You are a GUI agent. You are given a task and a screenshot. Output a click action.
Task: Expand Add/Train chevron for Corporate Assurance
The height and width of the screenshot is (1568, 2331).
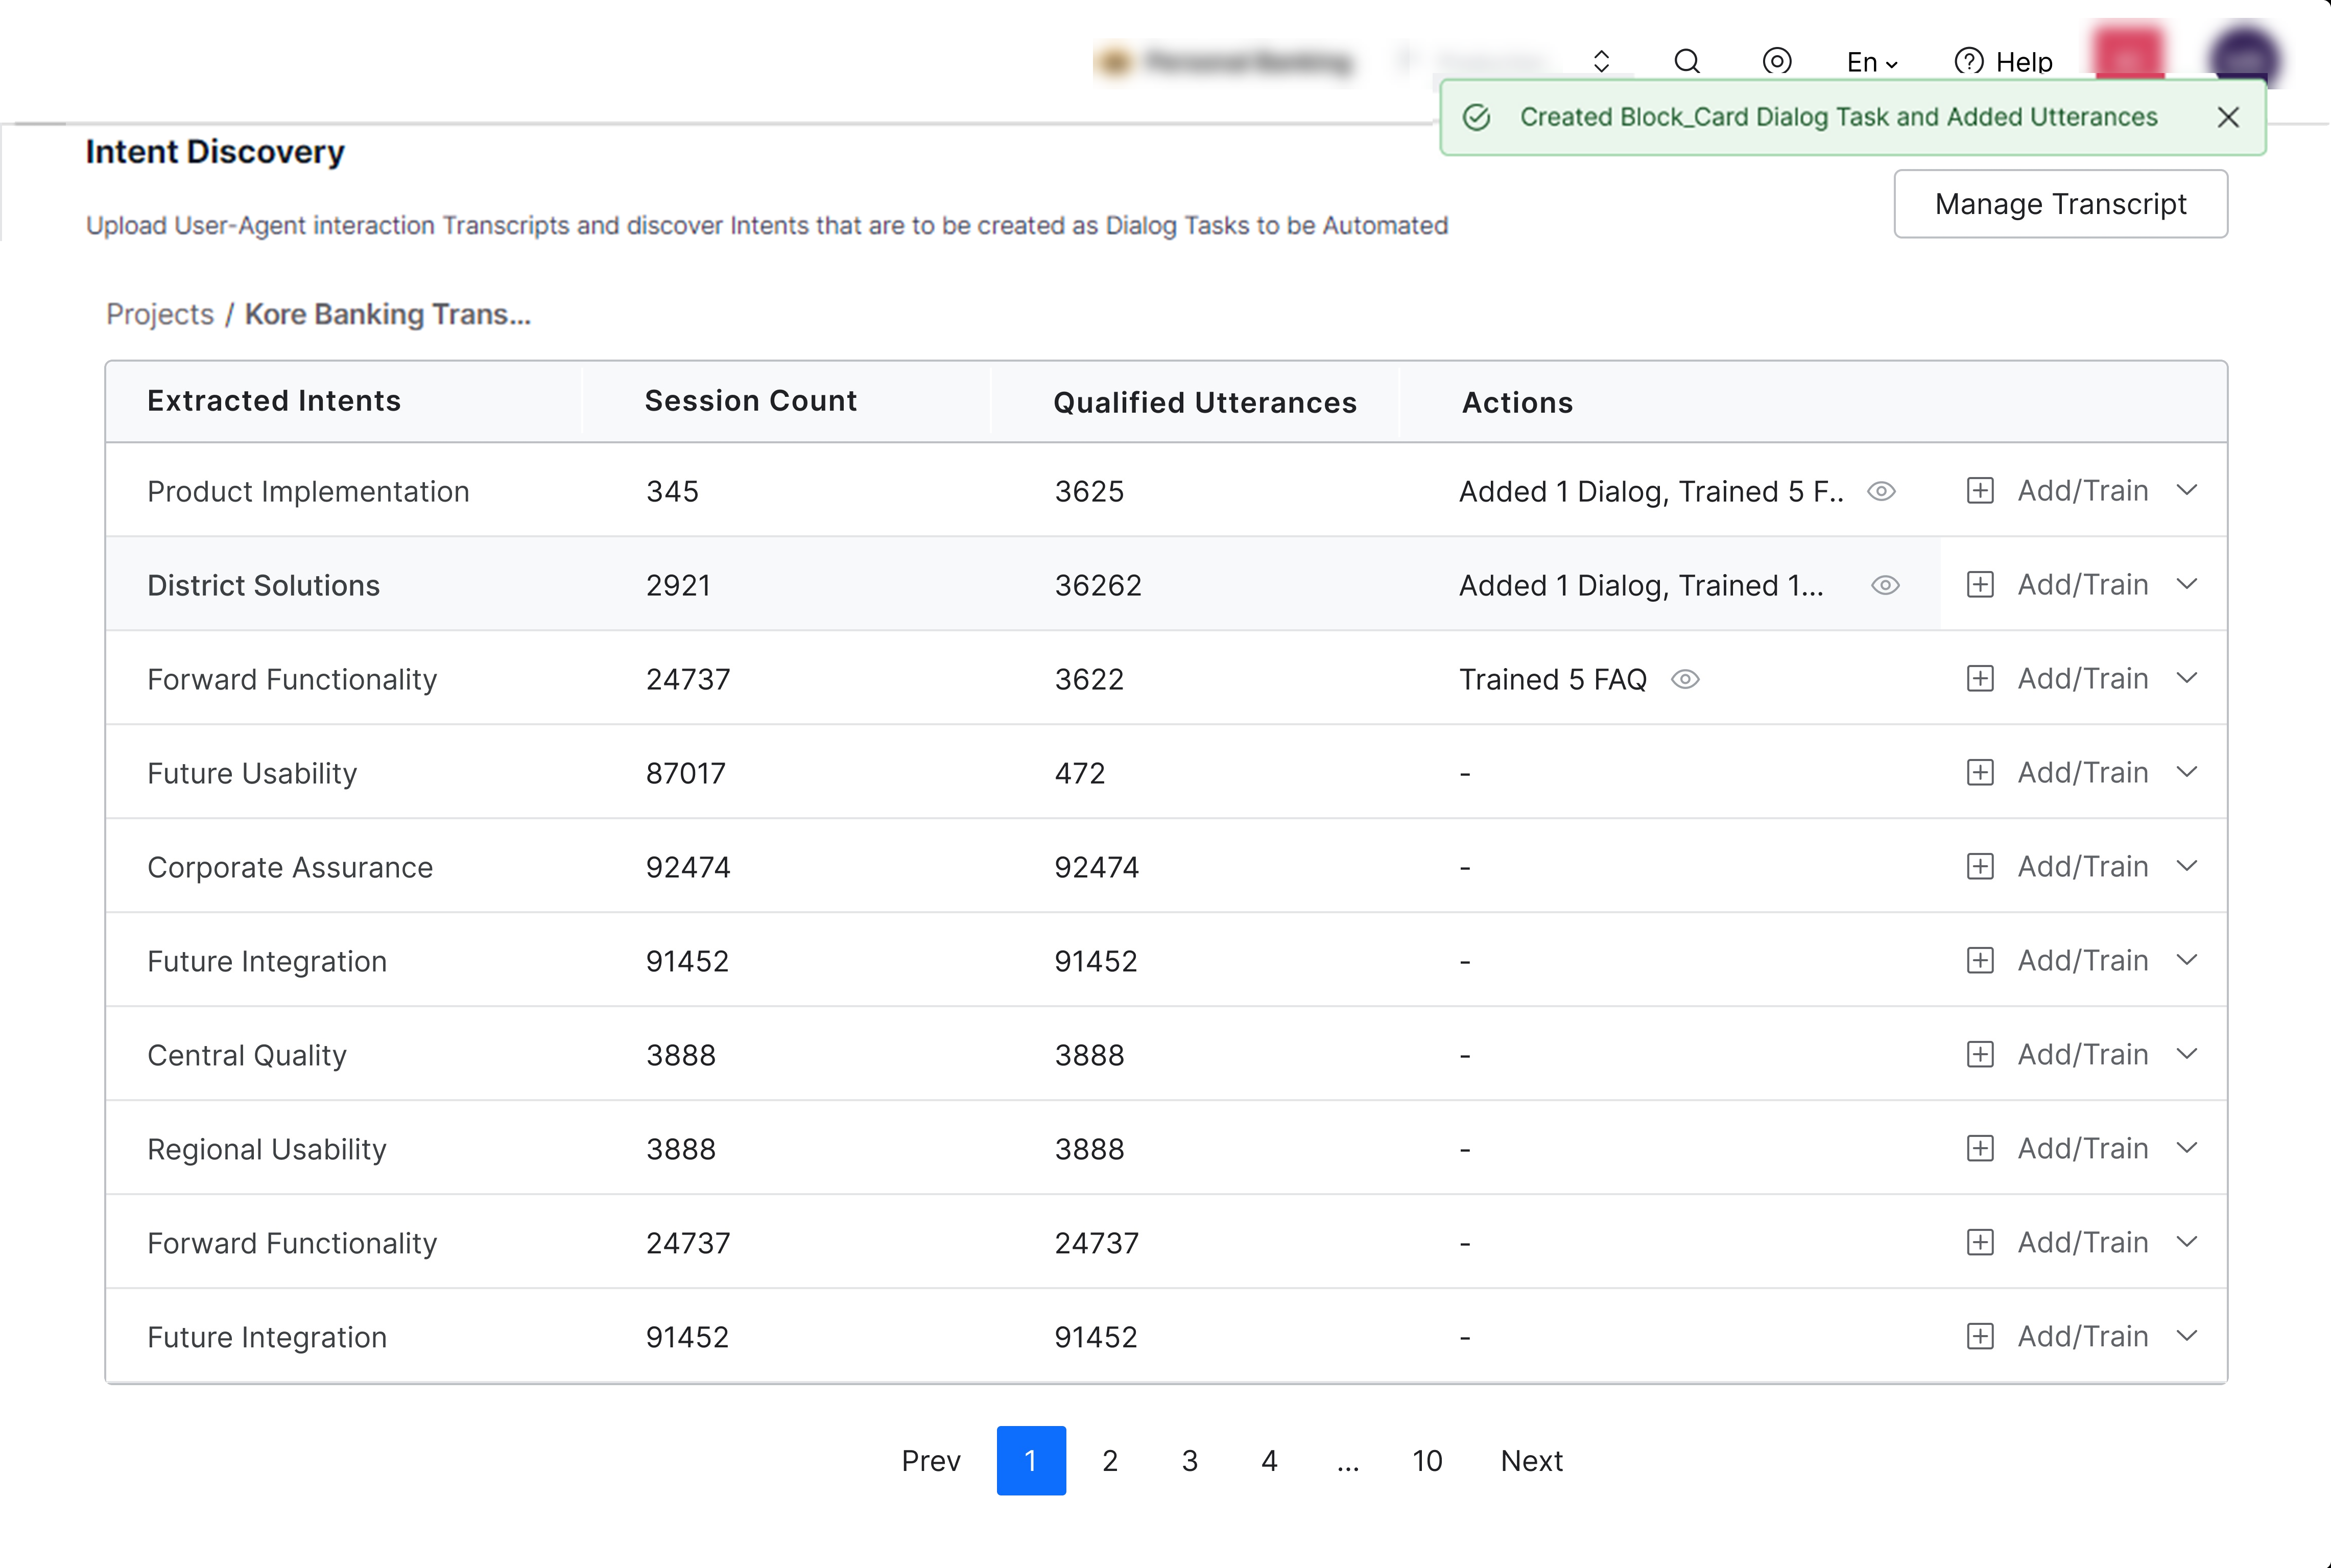point(2187,866)
